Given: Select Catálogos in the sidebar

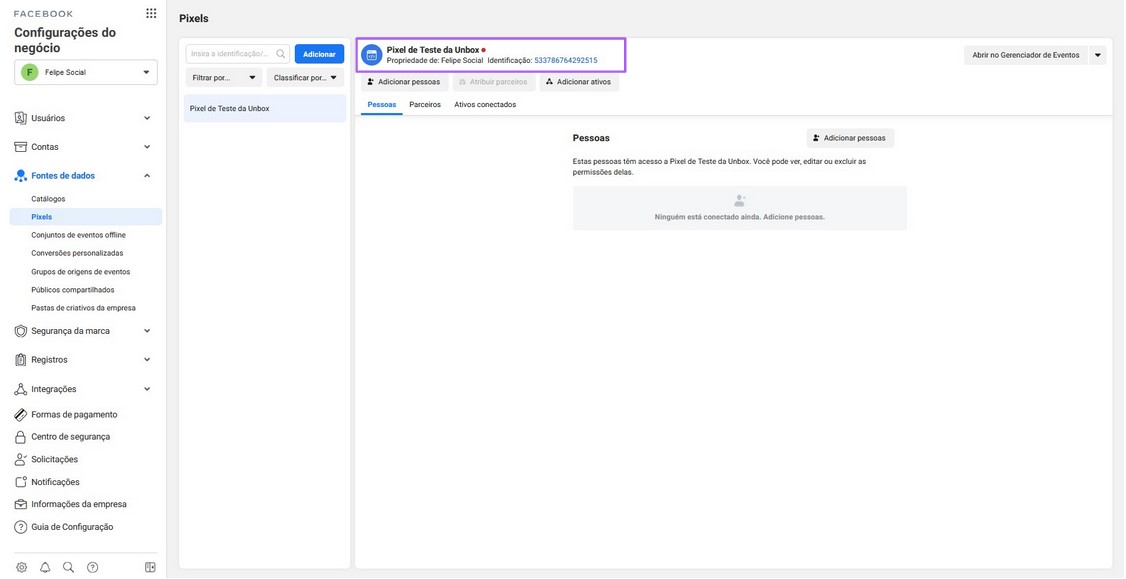Looking at the screenshot, I should 48,199.
